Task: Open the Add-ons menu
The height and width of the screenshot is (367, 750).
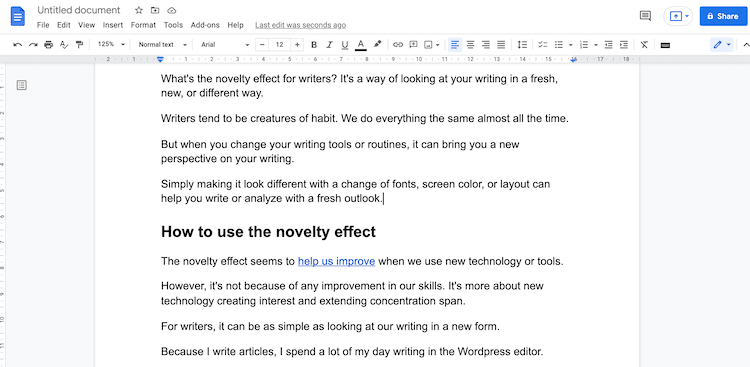Action: (x=205, y=25)
